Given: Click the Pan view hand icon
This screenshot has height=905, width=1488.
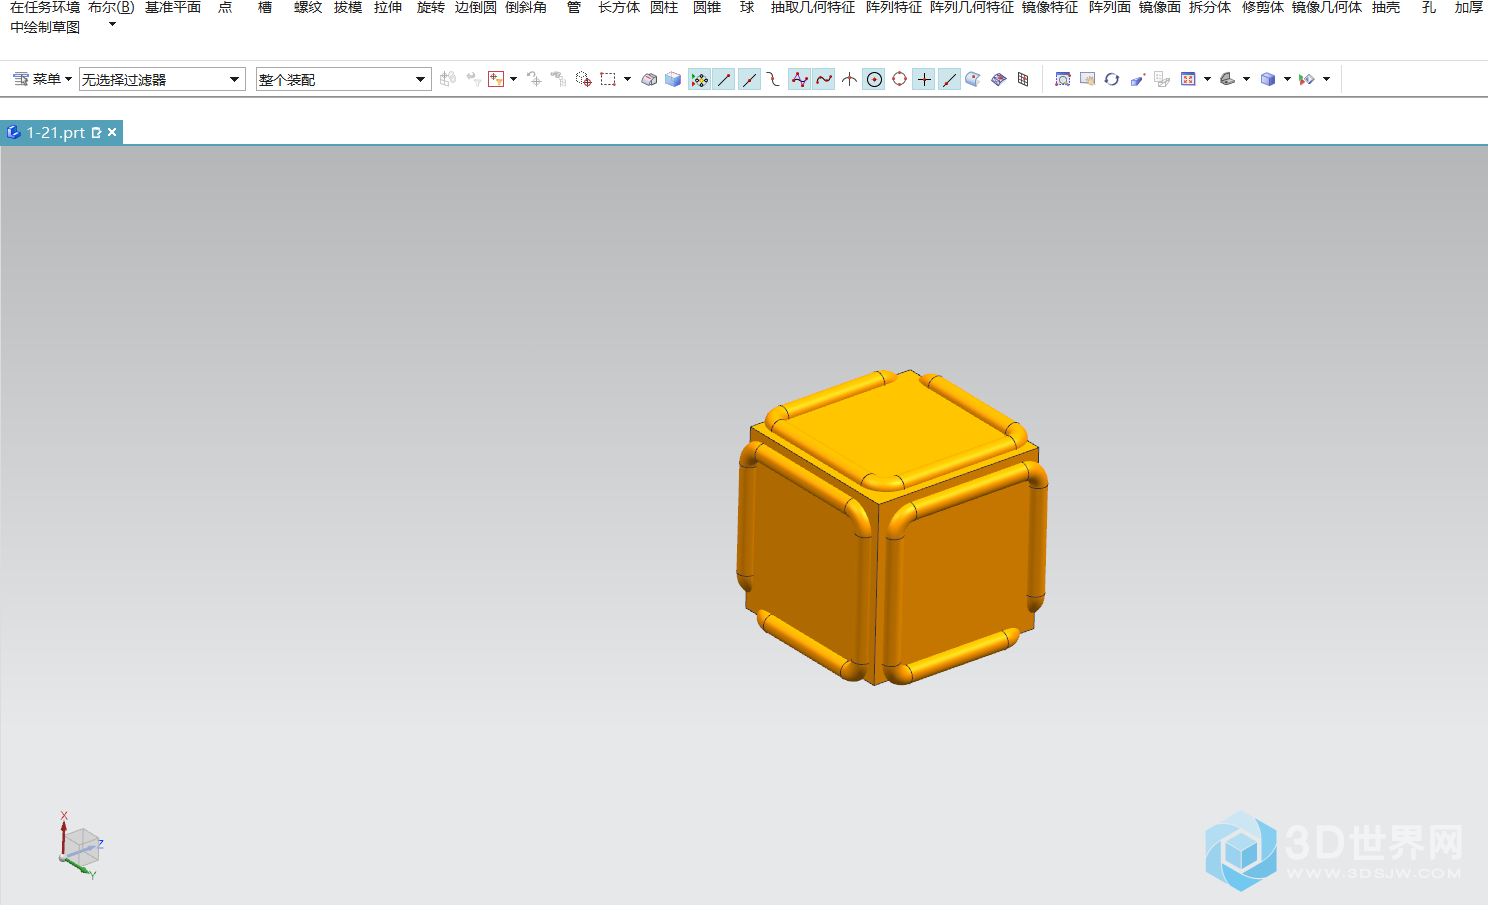Looking at the screenshot, I should pyautogui.click(x=1088, y=79).
